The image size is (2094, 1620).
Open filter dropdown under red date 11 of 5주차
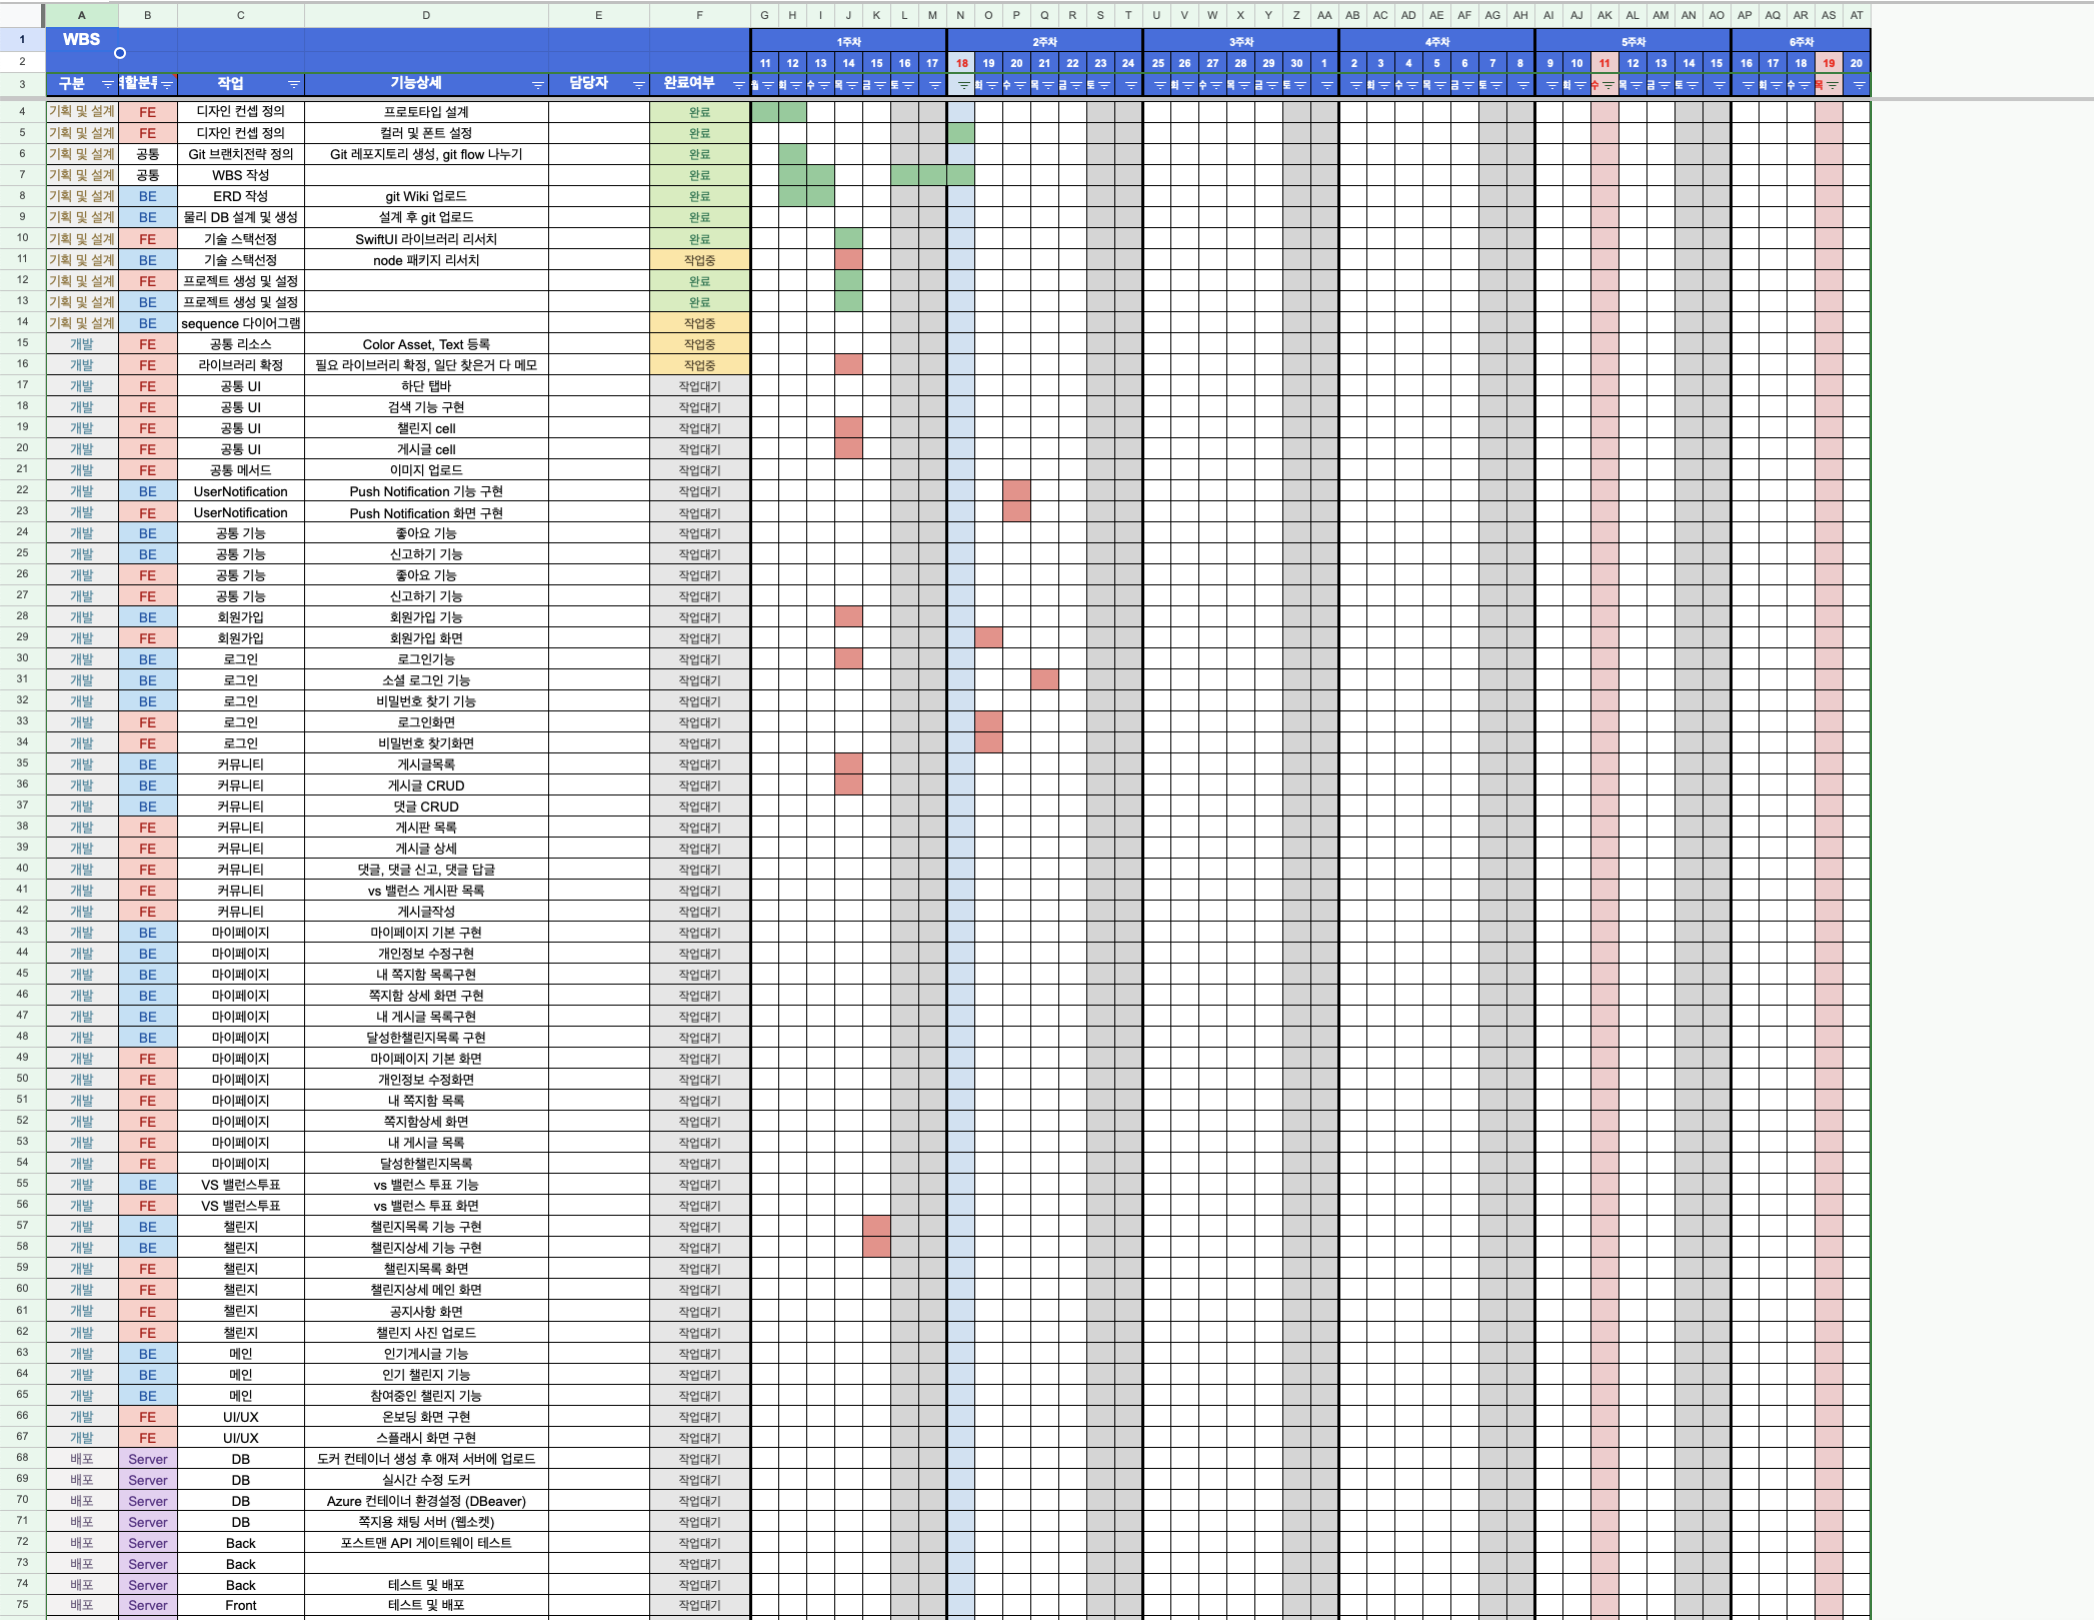pyautogui.click(x=1607, y=86)
